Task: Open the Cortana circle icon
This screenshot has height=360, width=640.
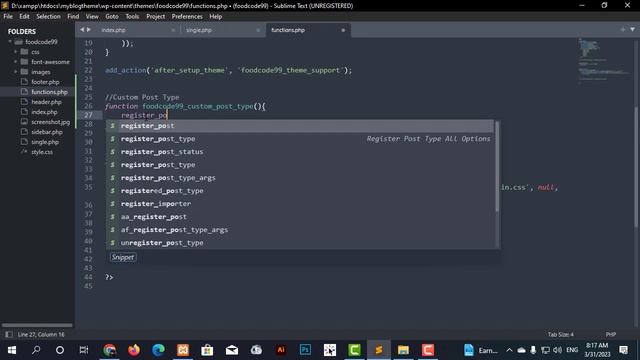Action: pos(60,350)
